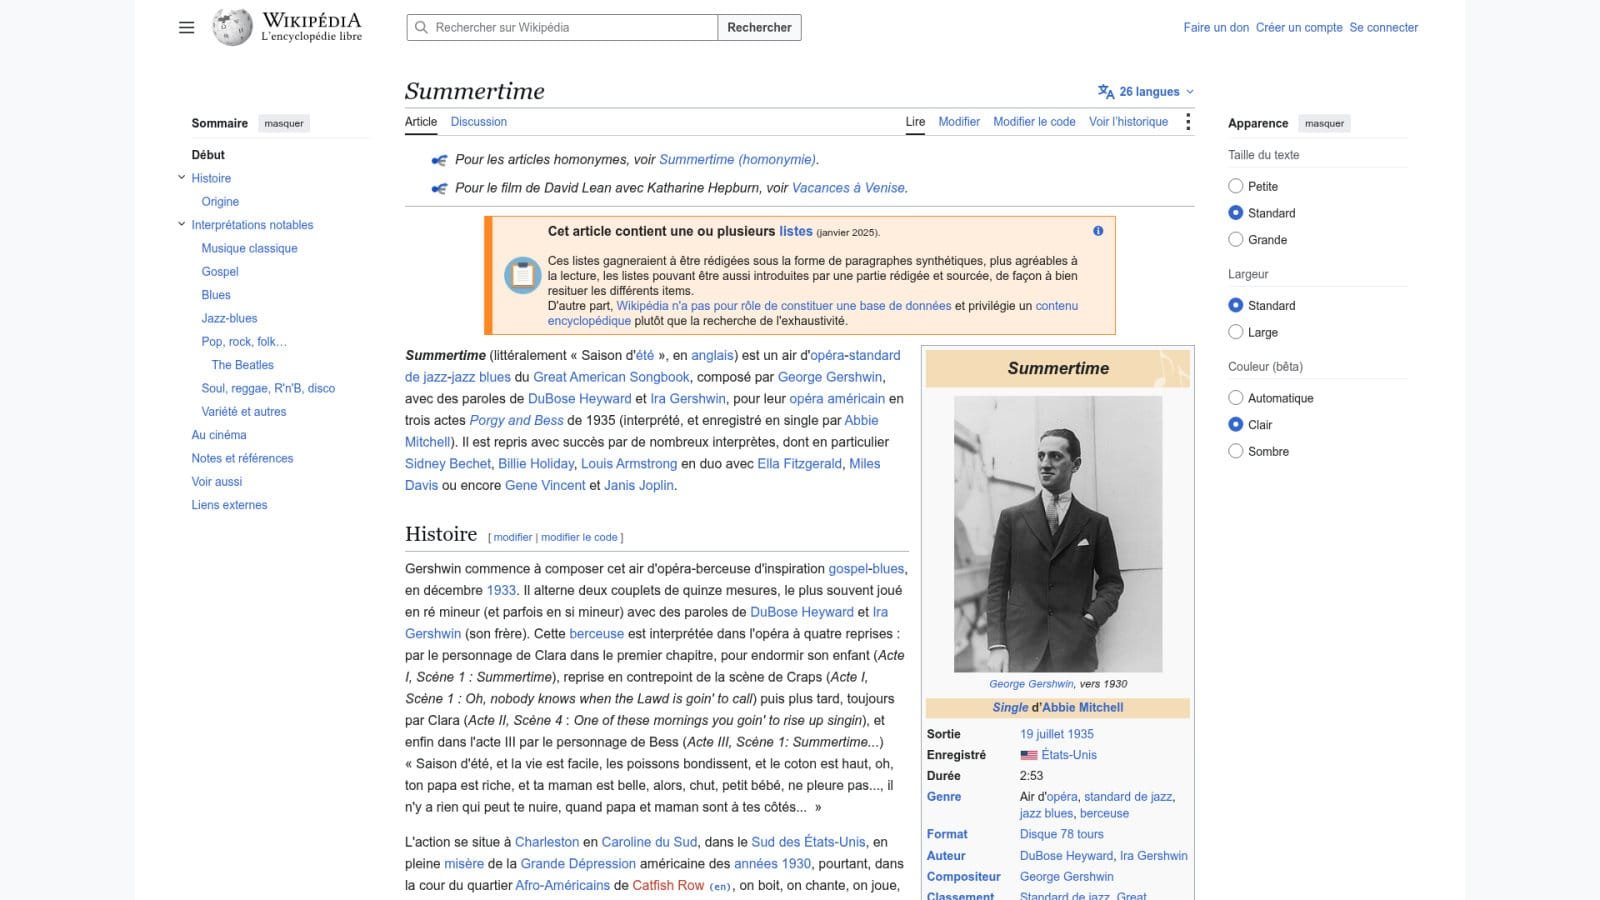This screenshot has height=900, width=1600.
Task: Open the Modifier tab
Action: click(959, 122)
